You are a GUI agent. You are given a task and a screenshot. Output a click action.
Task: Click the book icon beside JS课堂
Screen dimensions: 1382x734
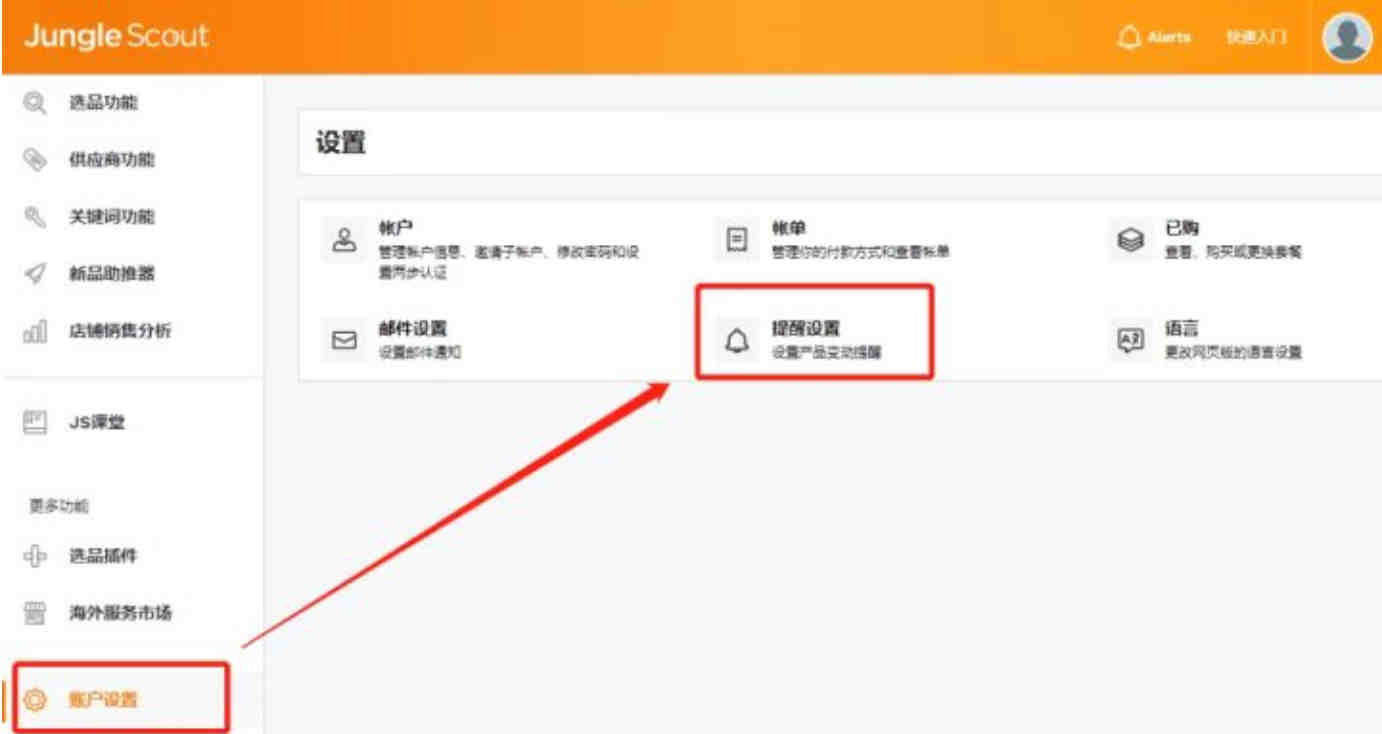point(35,423)
